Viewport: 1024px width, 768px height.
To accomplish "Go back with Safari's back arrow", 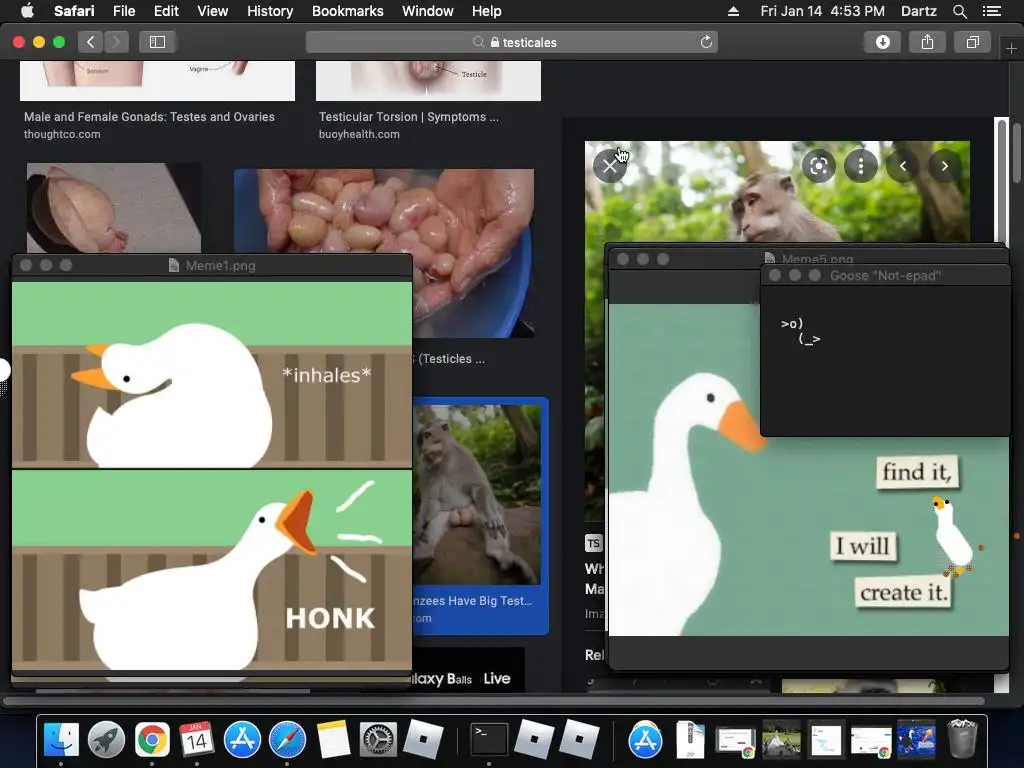I will (x=91, y=42).
